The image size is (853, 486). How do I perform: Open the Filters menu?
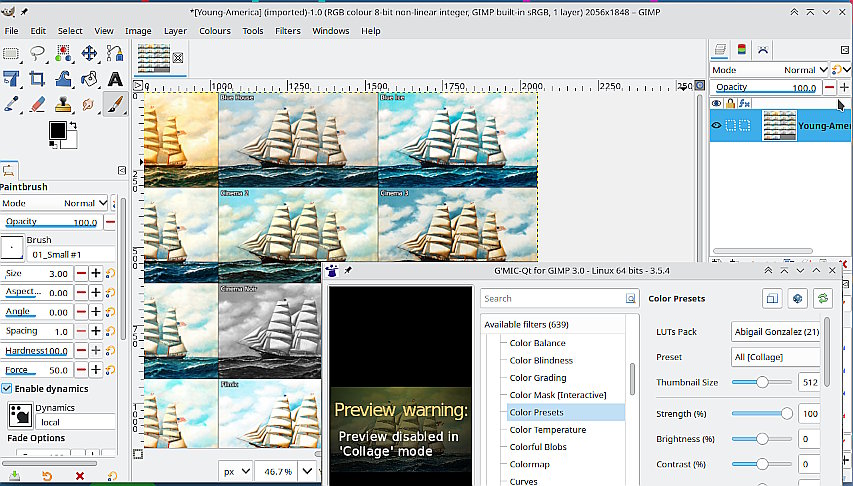point(288,31)
